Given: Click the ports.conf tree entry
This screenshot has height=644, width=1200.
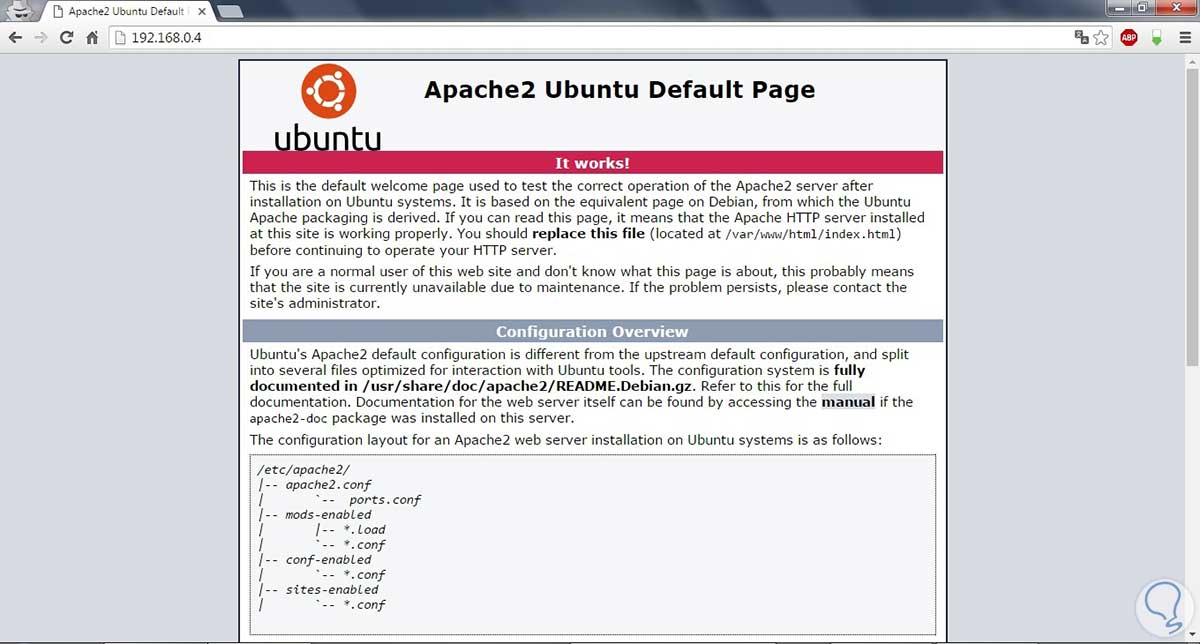Looking at the screenshot, I should point(385,500).
